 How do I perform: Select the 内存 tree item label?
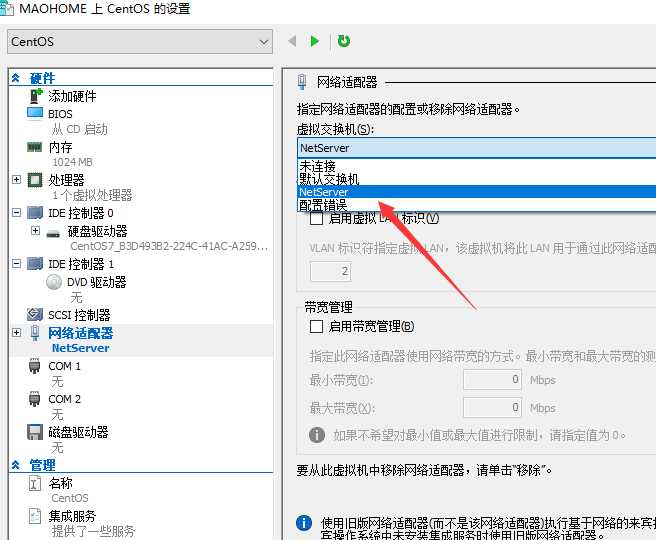(61, 147)
